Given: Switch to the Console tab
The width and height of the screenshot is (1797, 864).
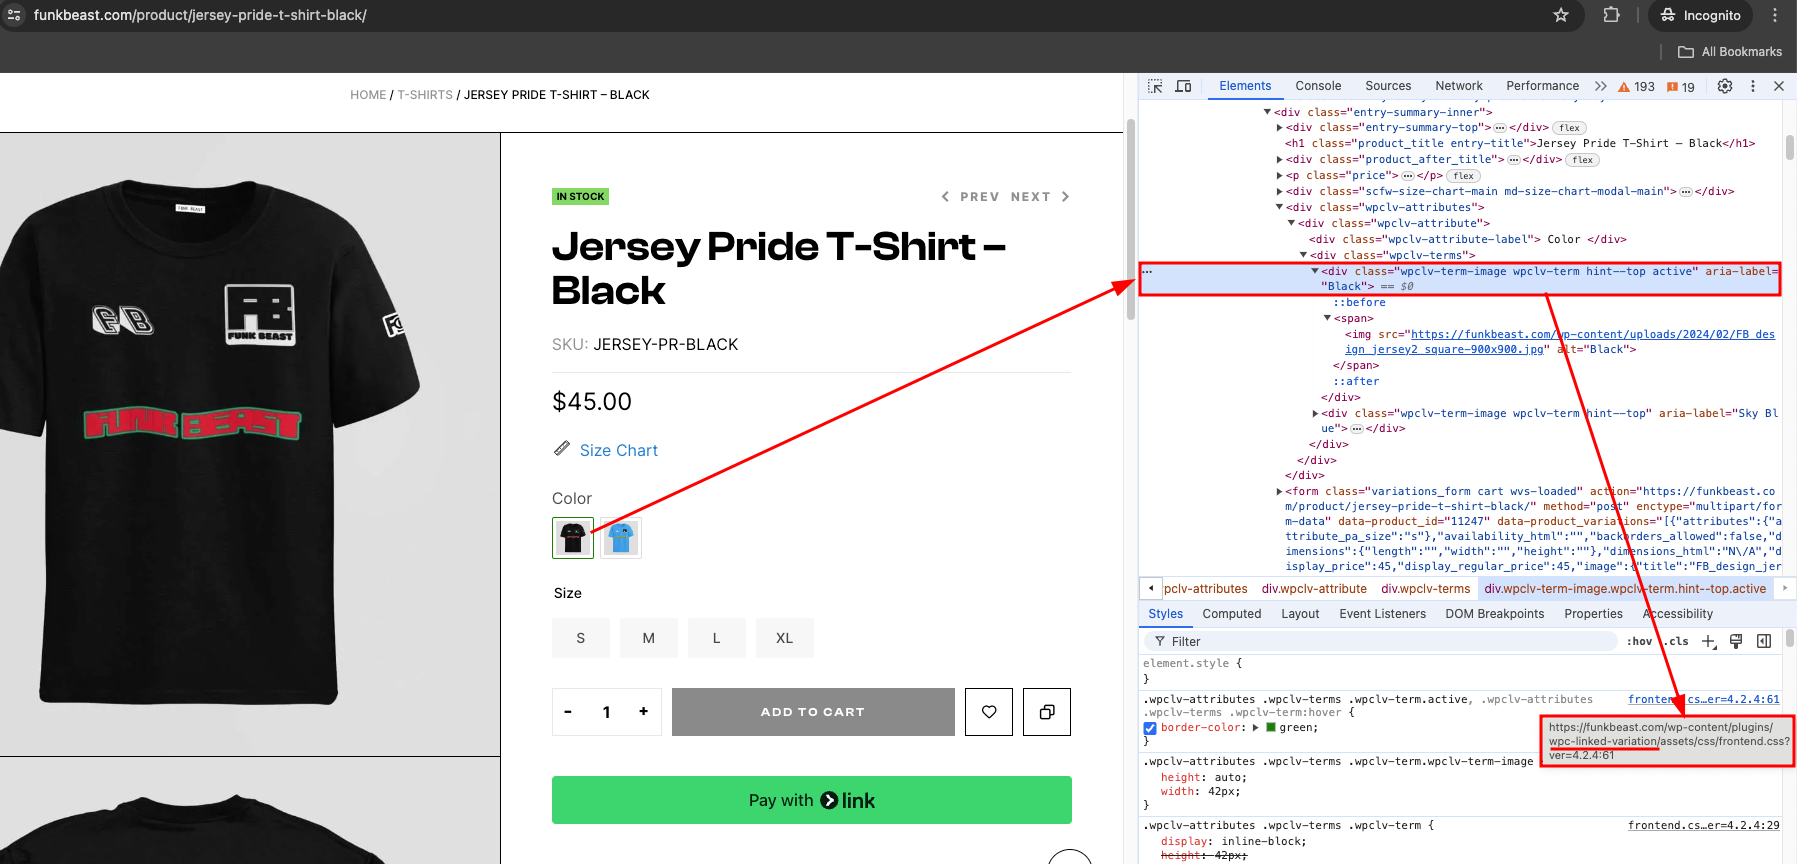Looking at the screenshot, I should coord(1318,86).
